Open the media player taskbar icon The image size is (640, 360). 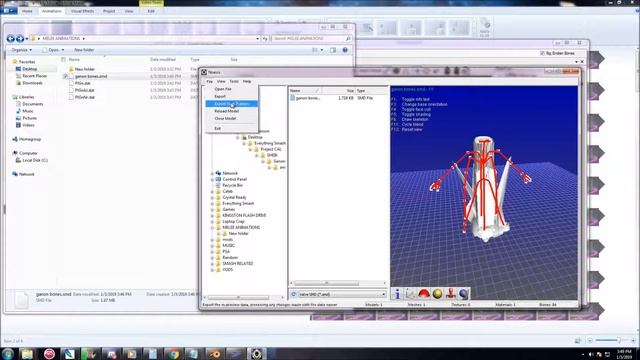(x=131, y=354)
